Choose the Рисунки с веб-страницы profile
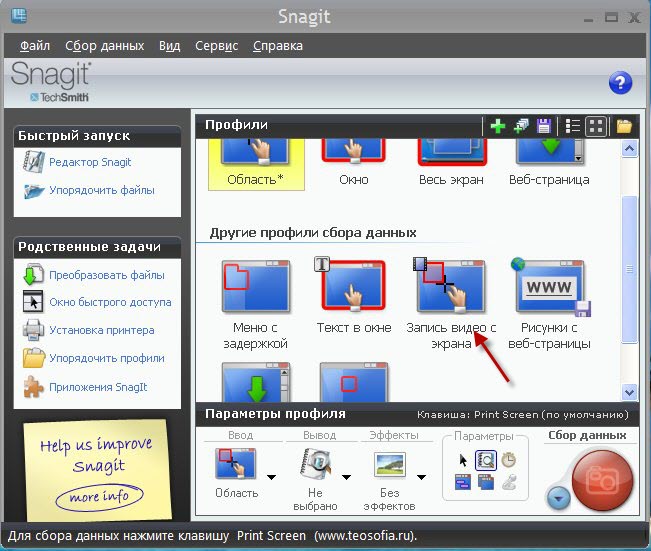The image size is (651, 551). click(x=549, y=305)
